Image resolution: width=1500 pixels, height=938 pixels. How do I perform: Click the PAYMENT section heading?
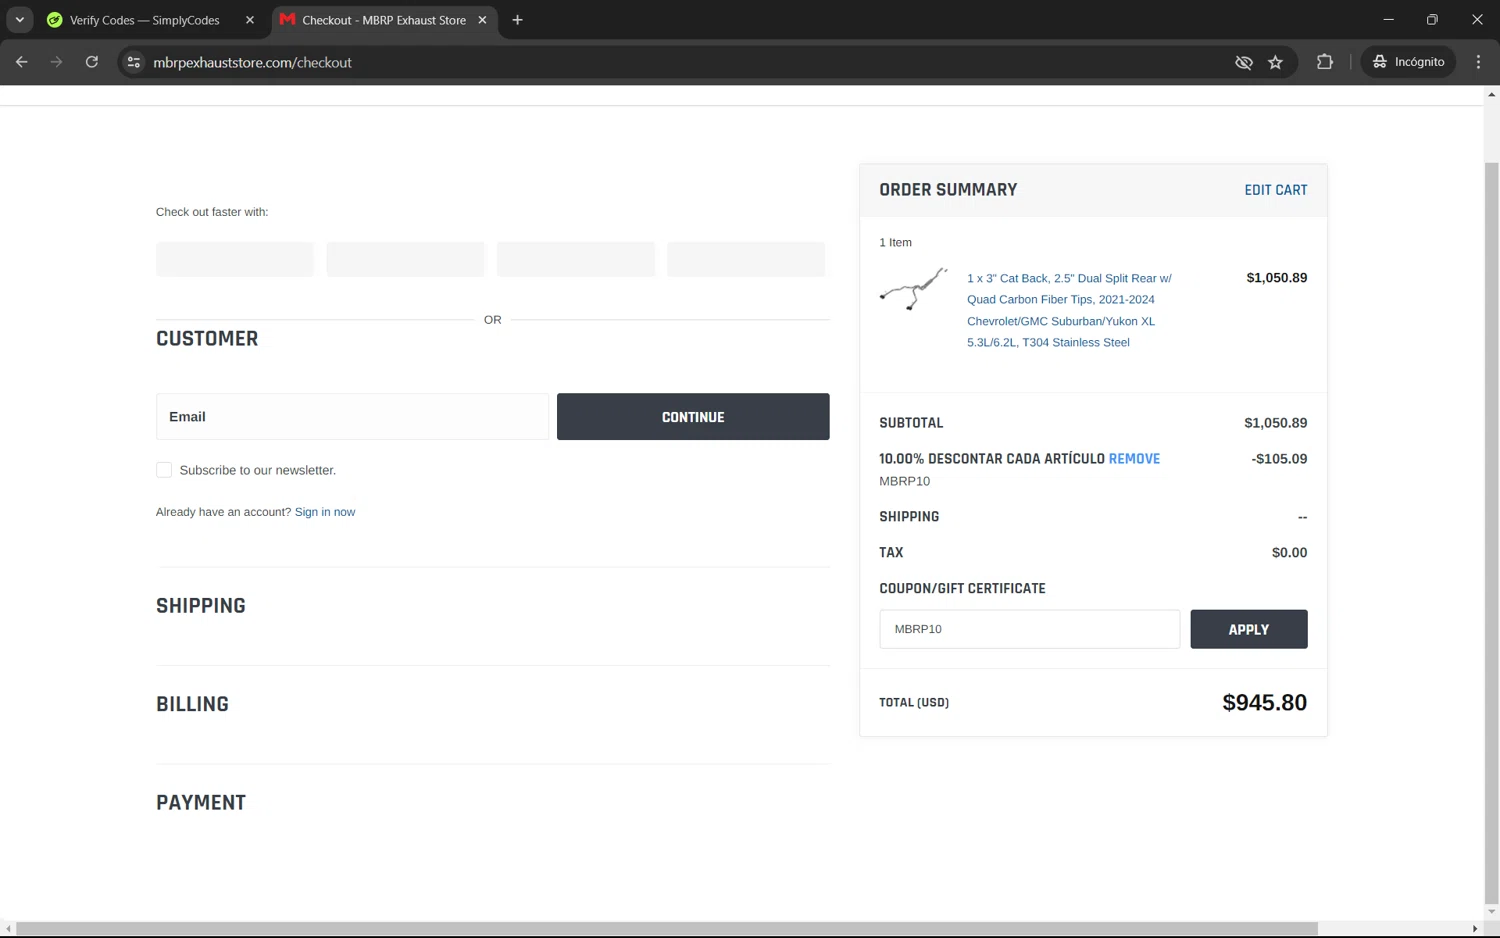(201, 803)
